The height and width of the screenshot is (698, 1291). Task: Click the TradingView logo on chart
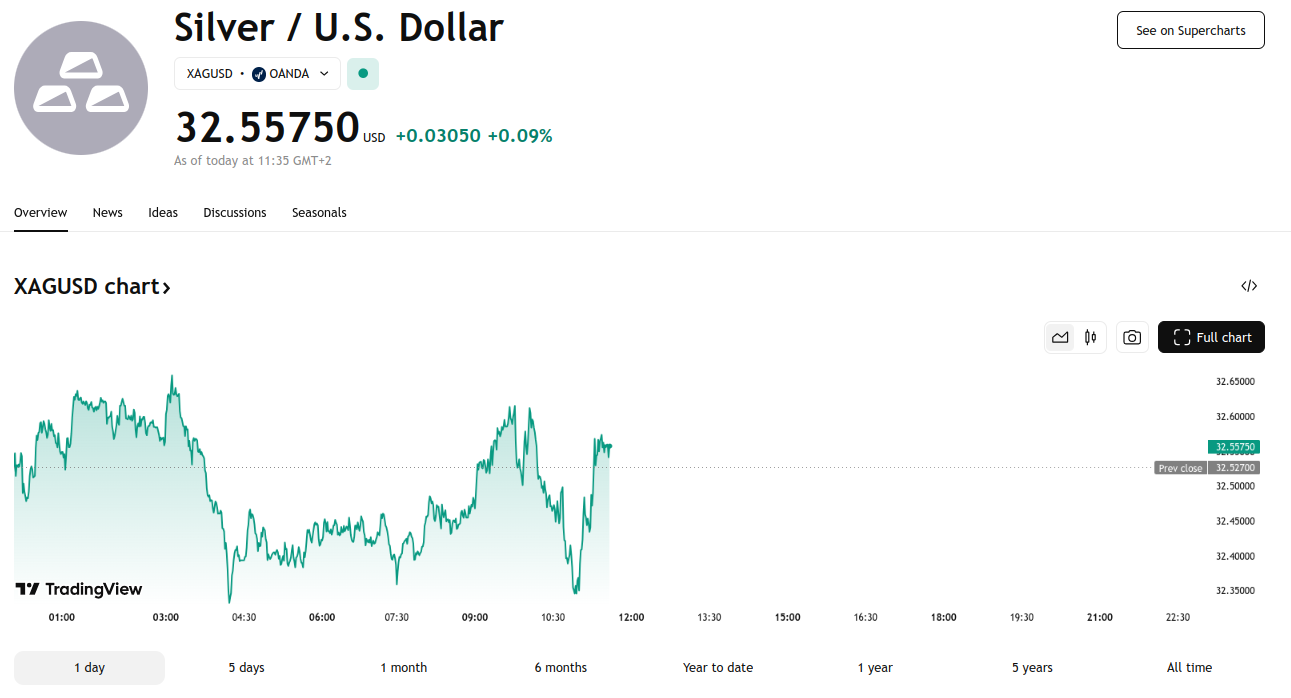click(x=79, y=589)
